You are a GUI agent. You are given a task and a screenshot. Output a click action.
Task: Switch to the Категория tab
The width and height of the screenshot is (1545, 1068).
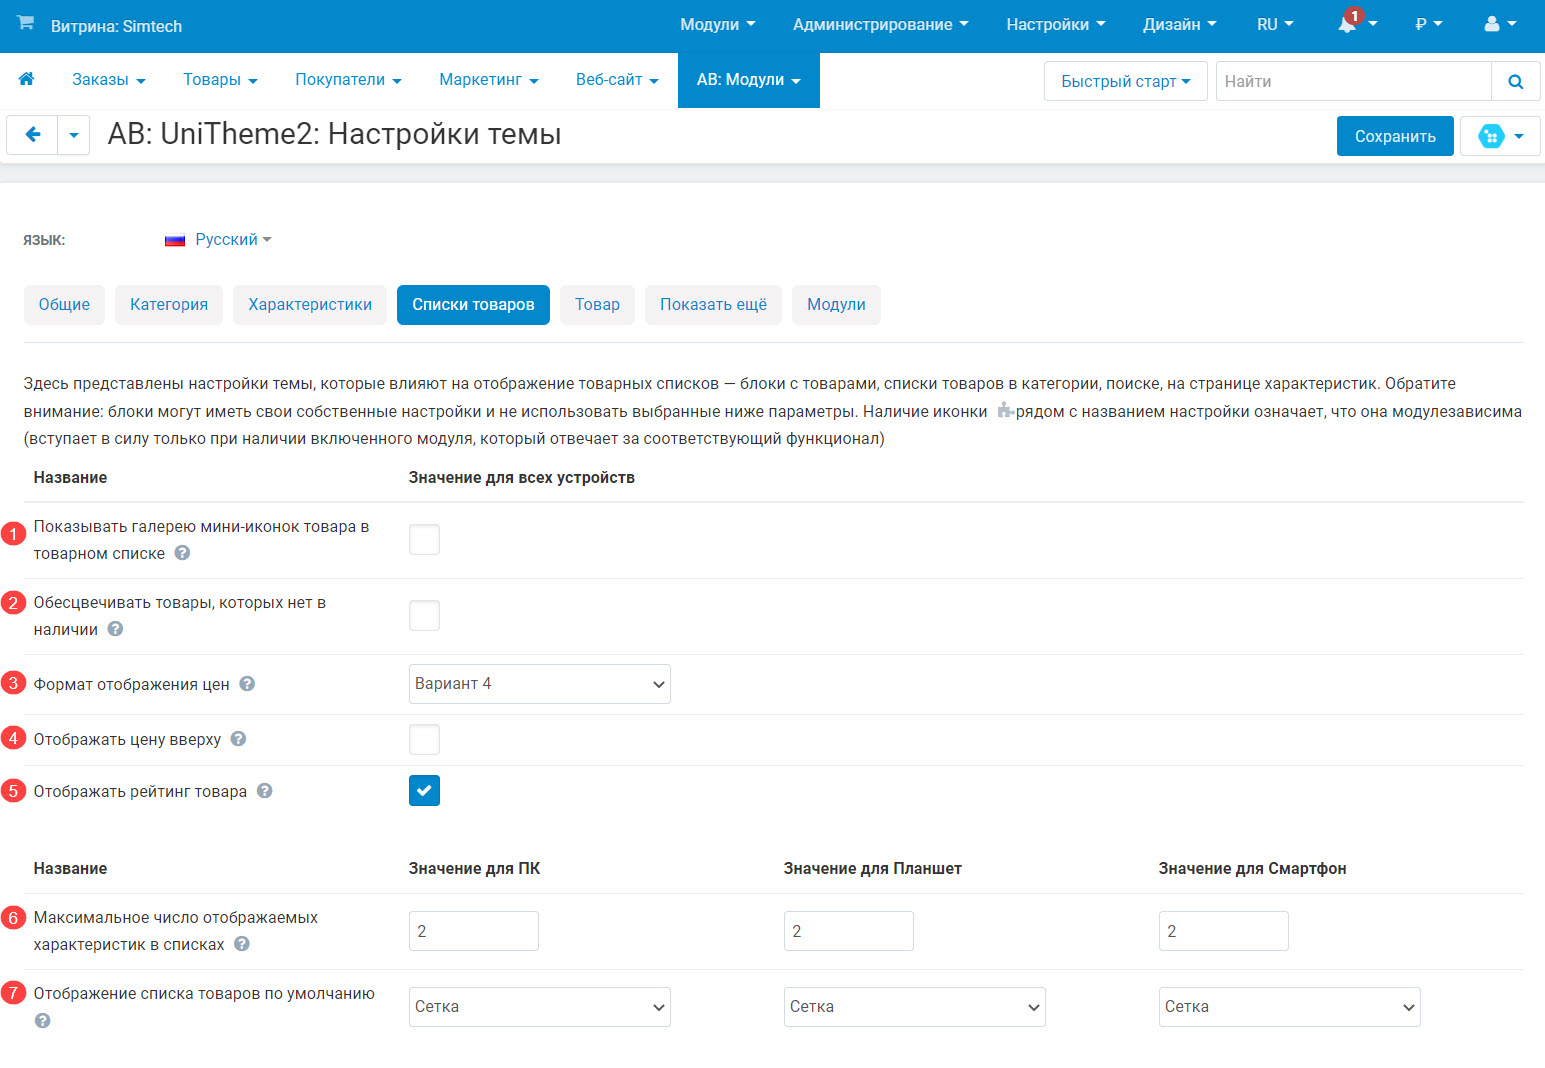coord(169,305)
